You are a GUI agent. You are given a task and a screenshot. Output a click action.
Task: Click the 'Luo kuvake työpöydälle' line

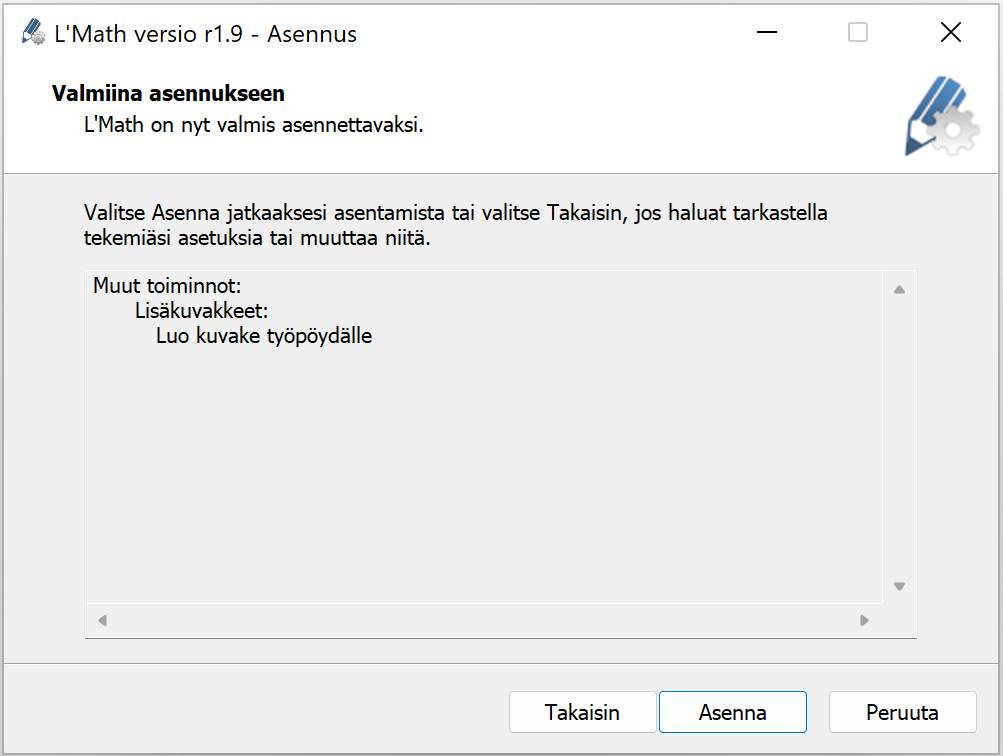pyautogui.click(x=264, y=336)
